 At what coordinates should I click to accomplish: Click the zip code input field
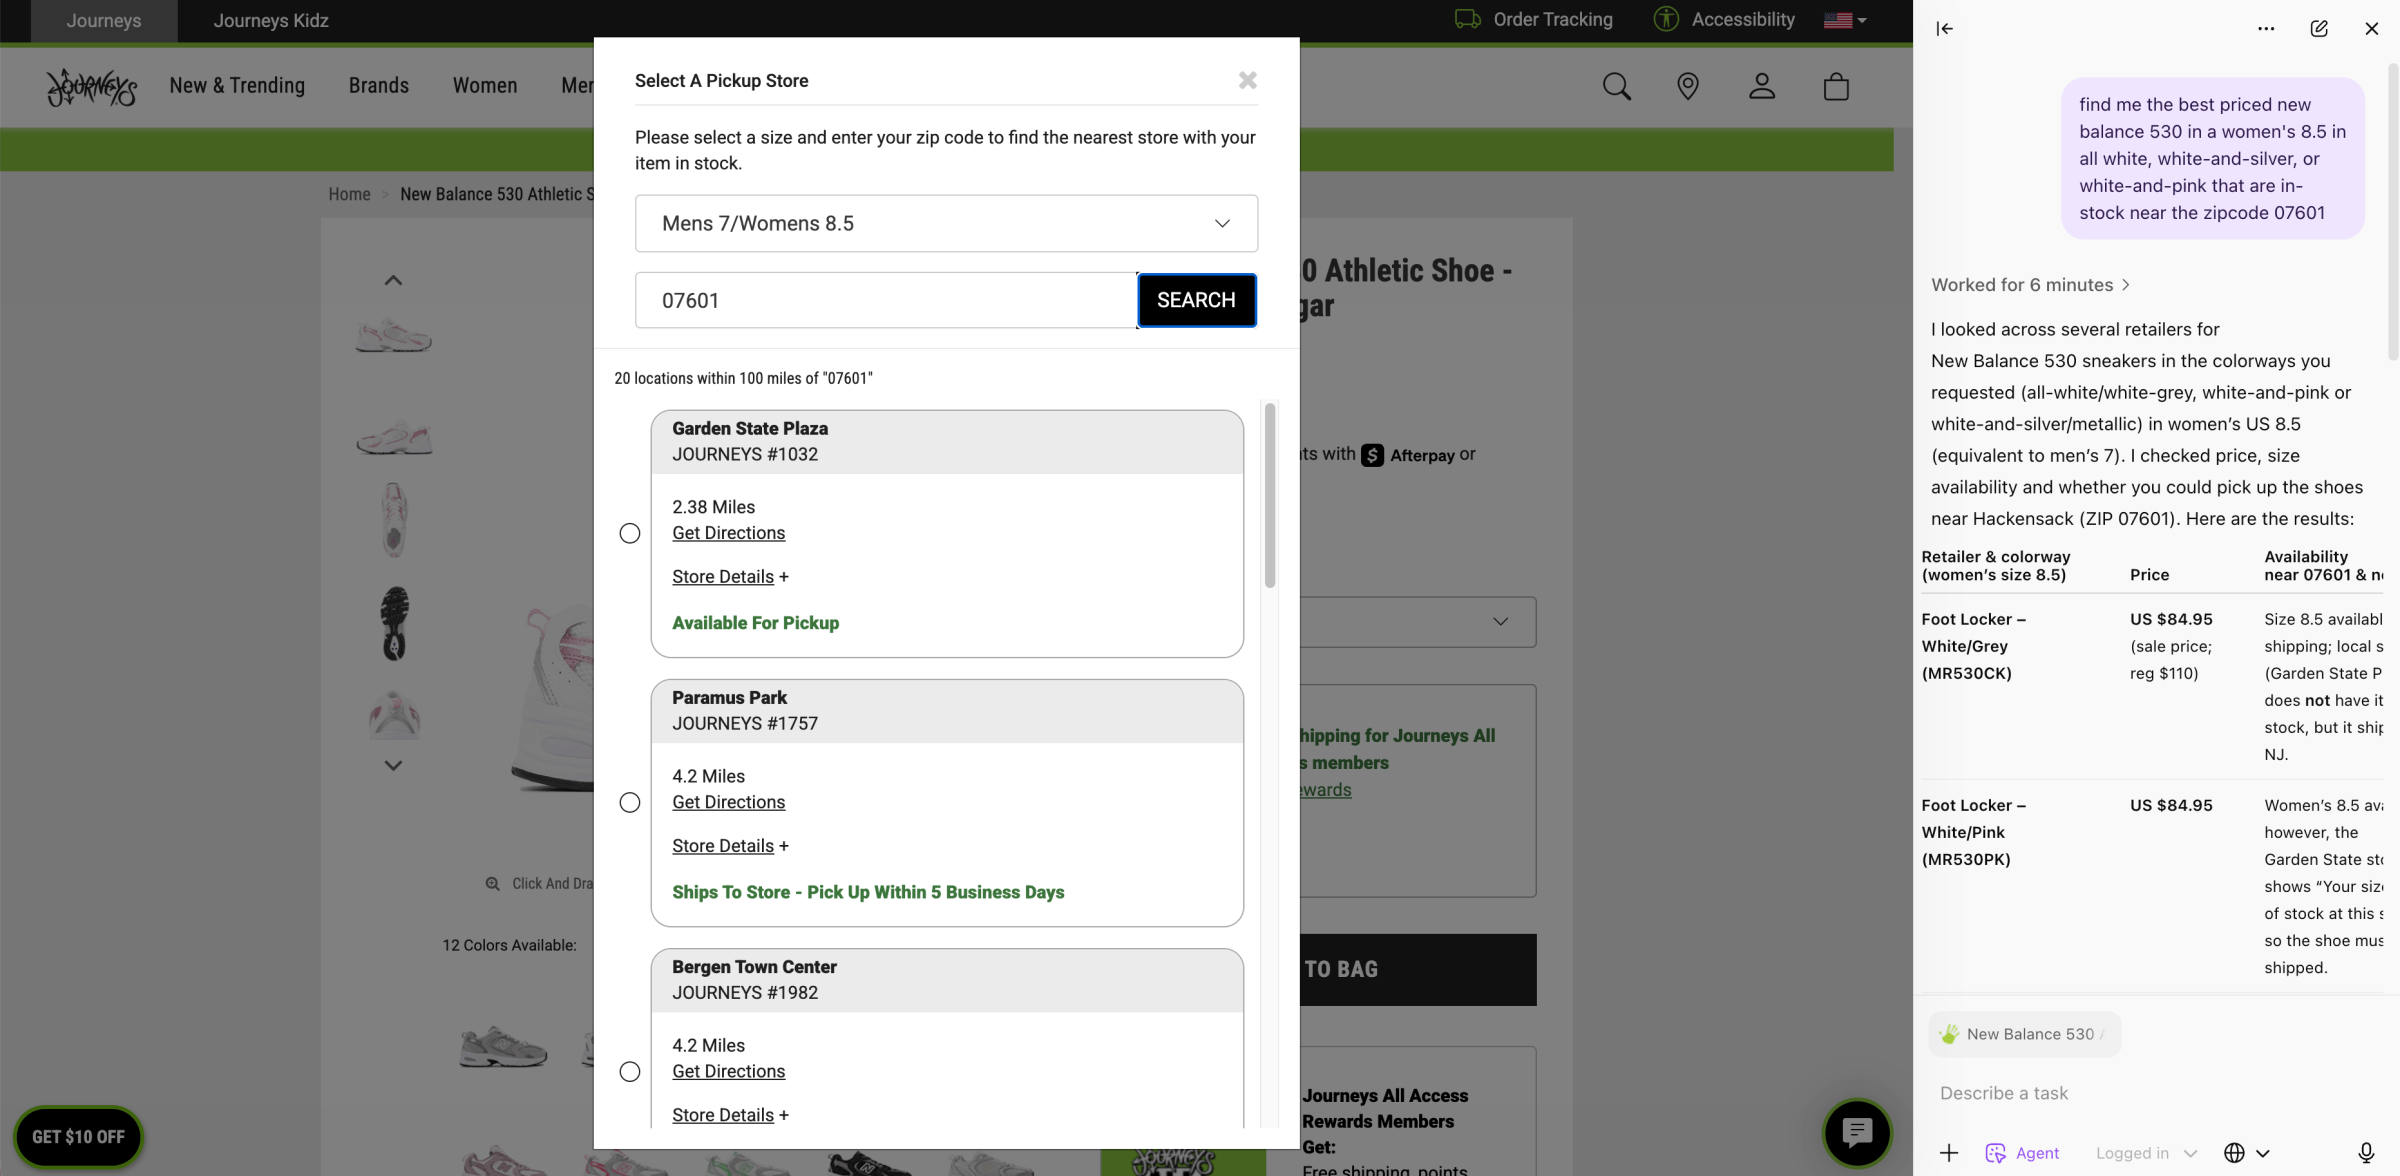point(885,300)
